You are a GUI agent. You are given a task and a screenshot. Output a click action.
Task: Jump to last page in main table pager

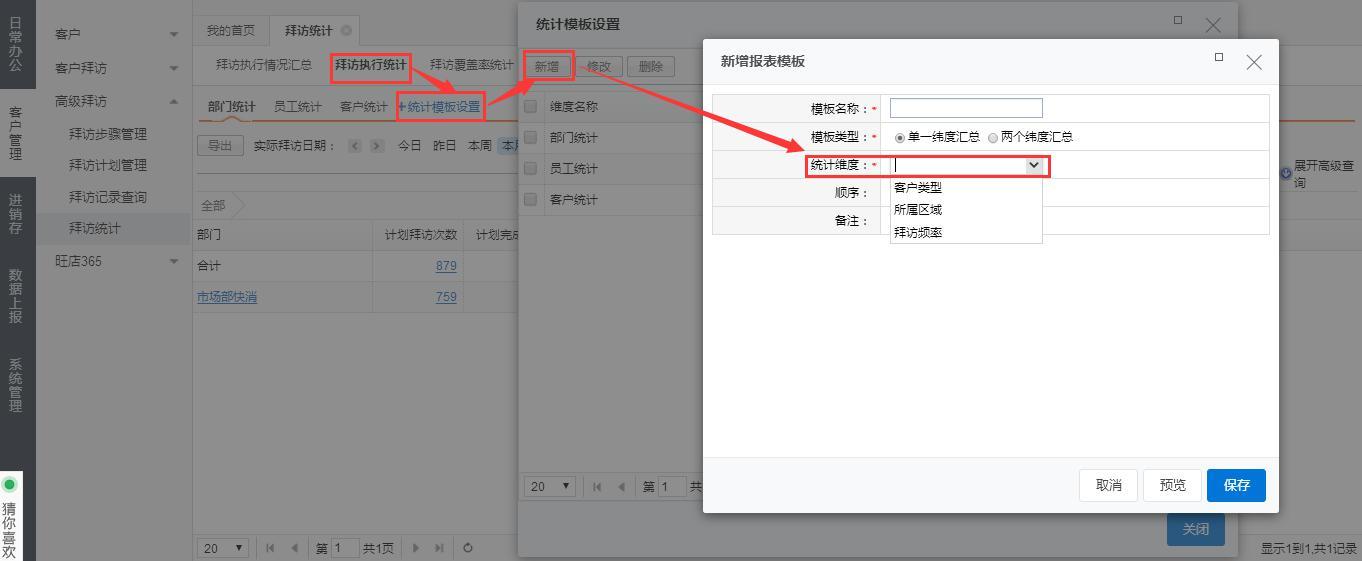click(440, 548)
